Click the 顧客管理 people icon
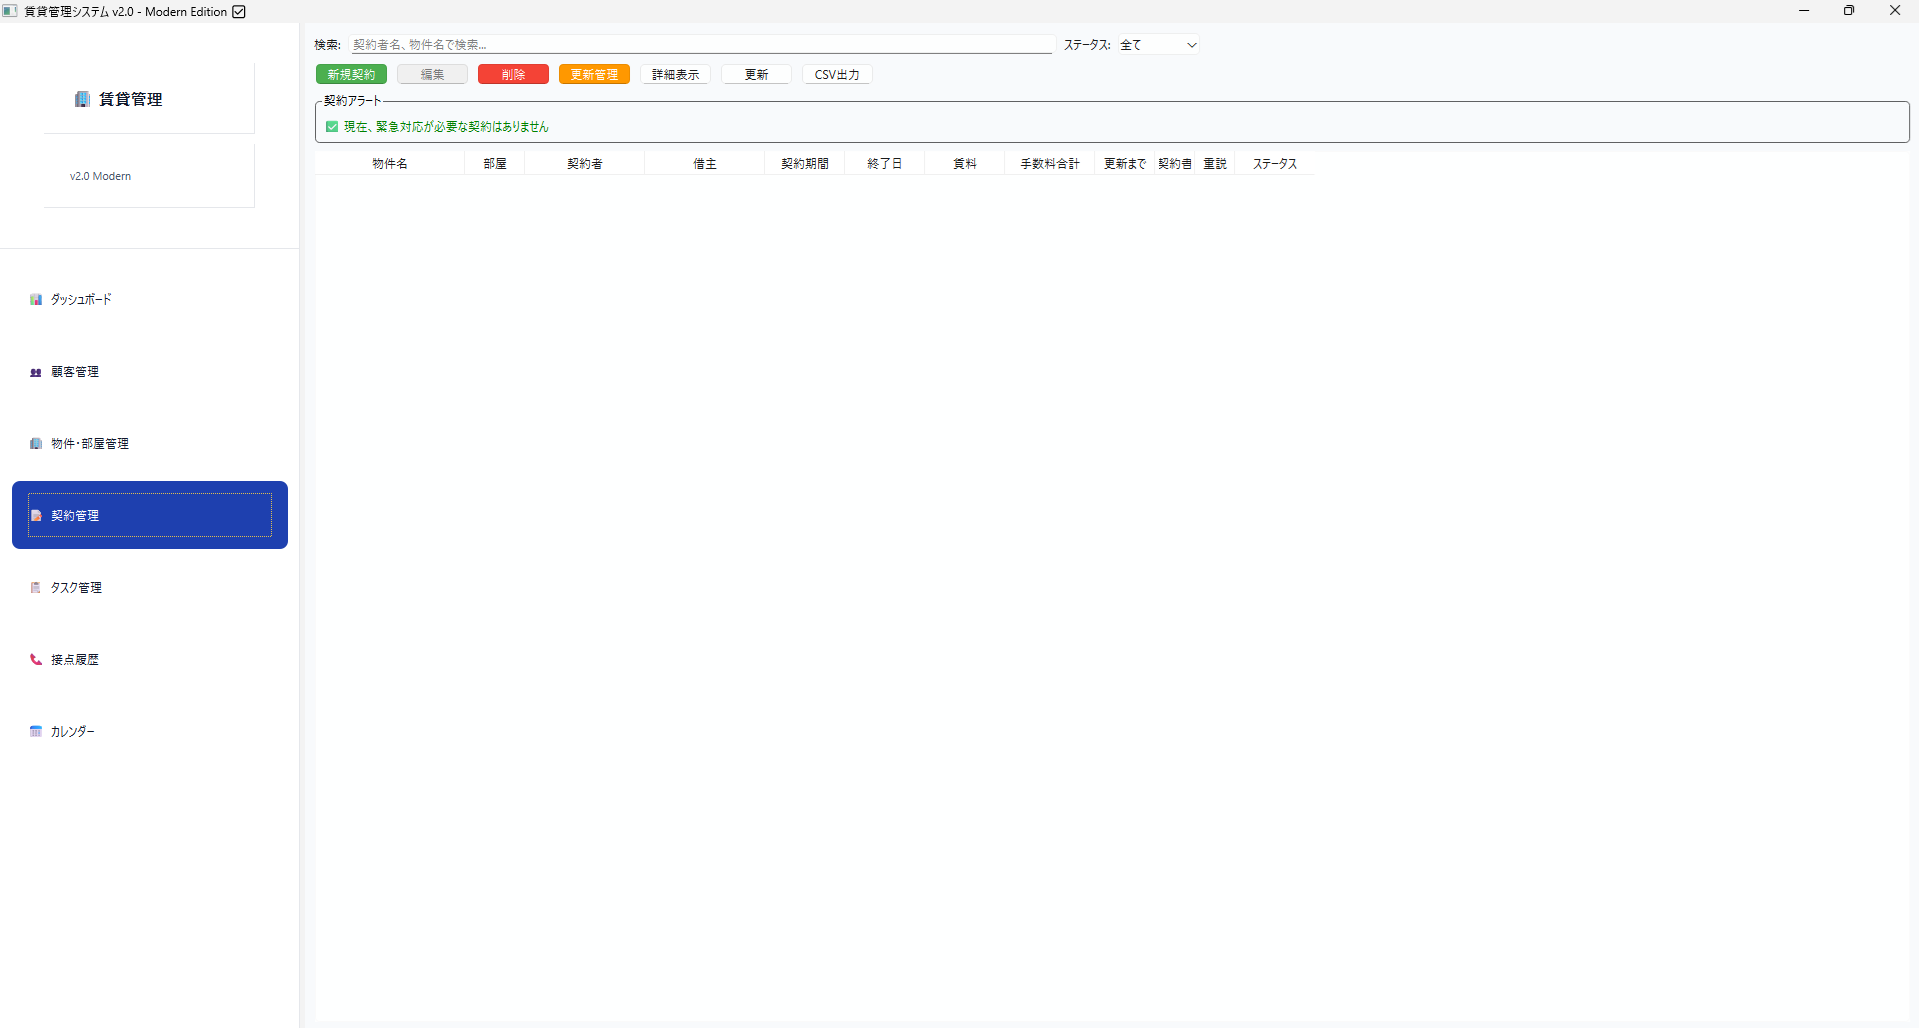 pyautogui.click(x=36, y=372)
